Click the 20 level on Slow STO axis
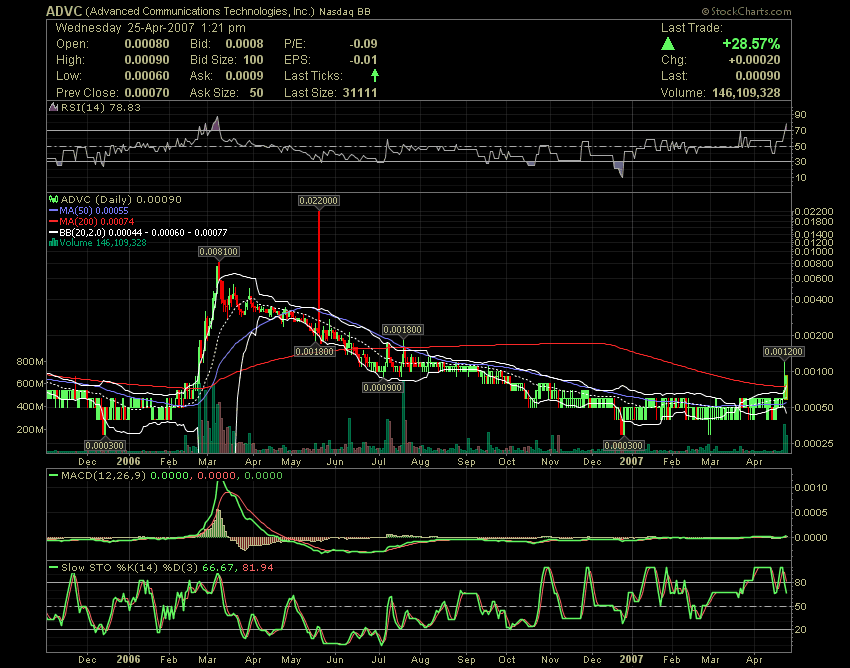 (x=801, y=630)
